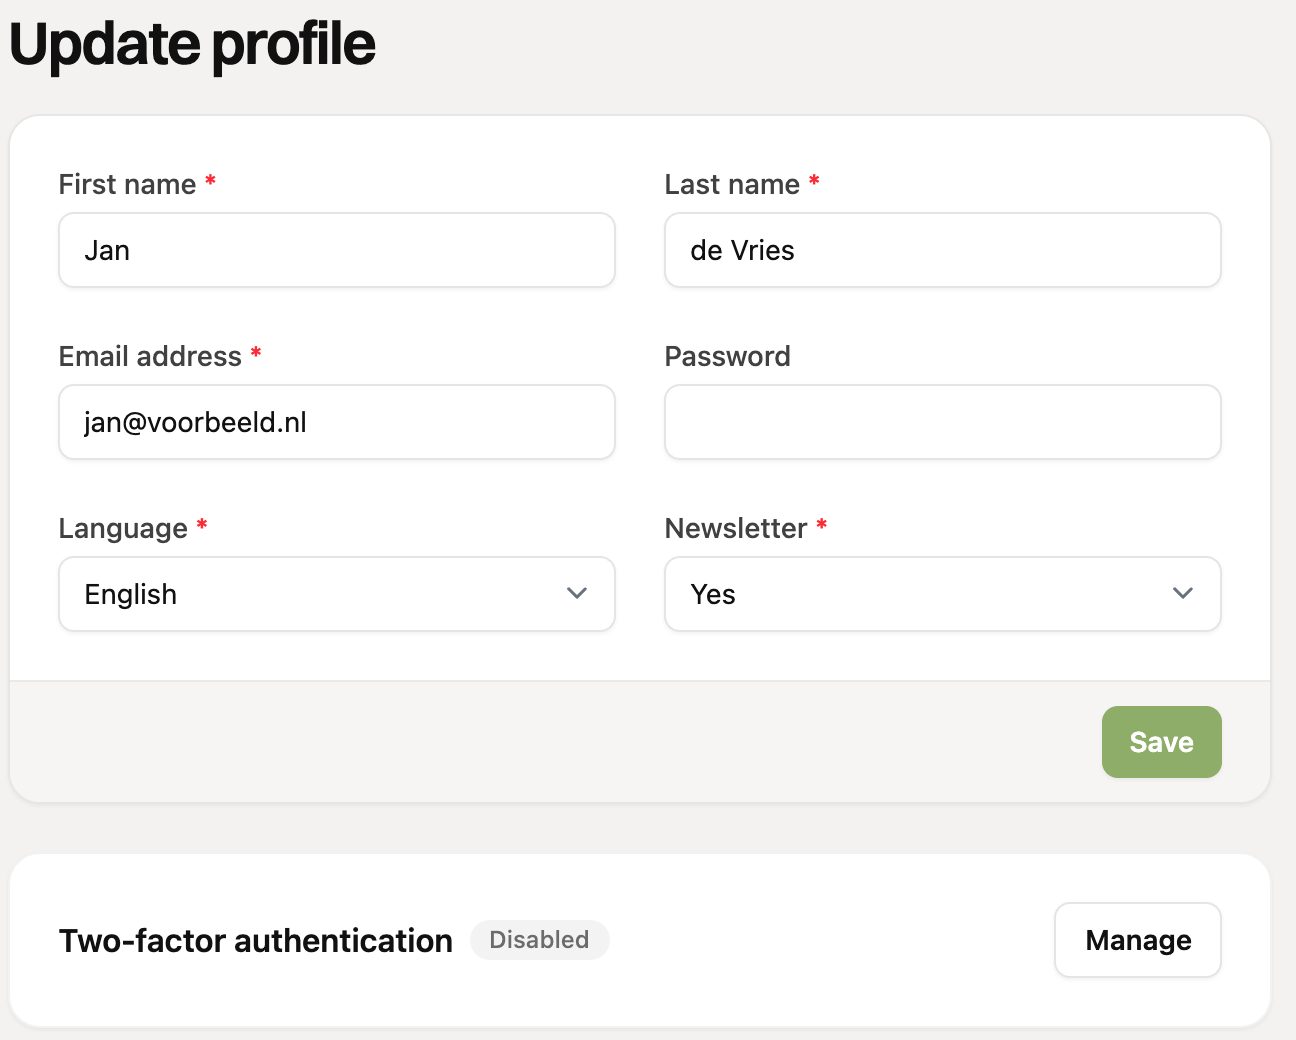Select the Email address input field
1296x1040 pixels.
click(337, 422)
